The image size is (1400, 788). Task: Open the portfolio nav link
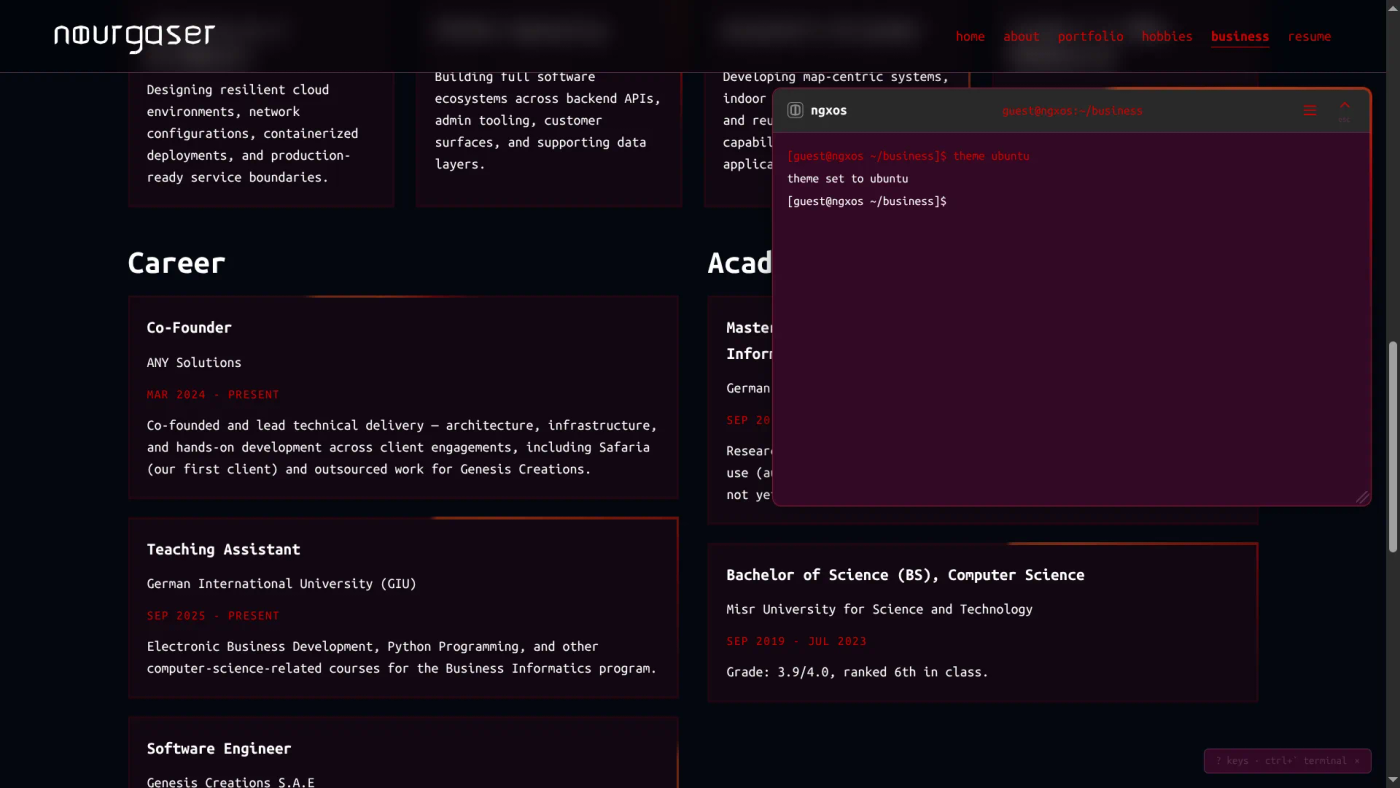click(x=1090, y=36)
